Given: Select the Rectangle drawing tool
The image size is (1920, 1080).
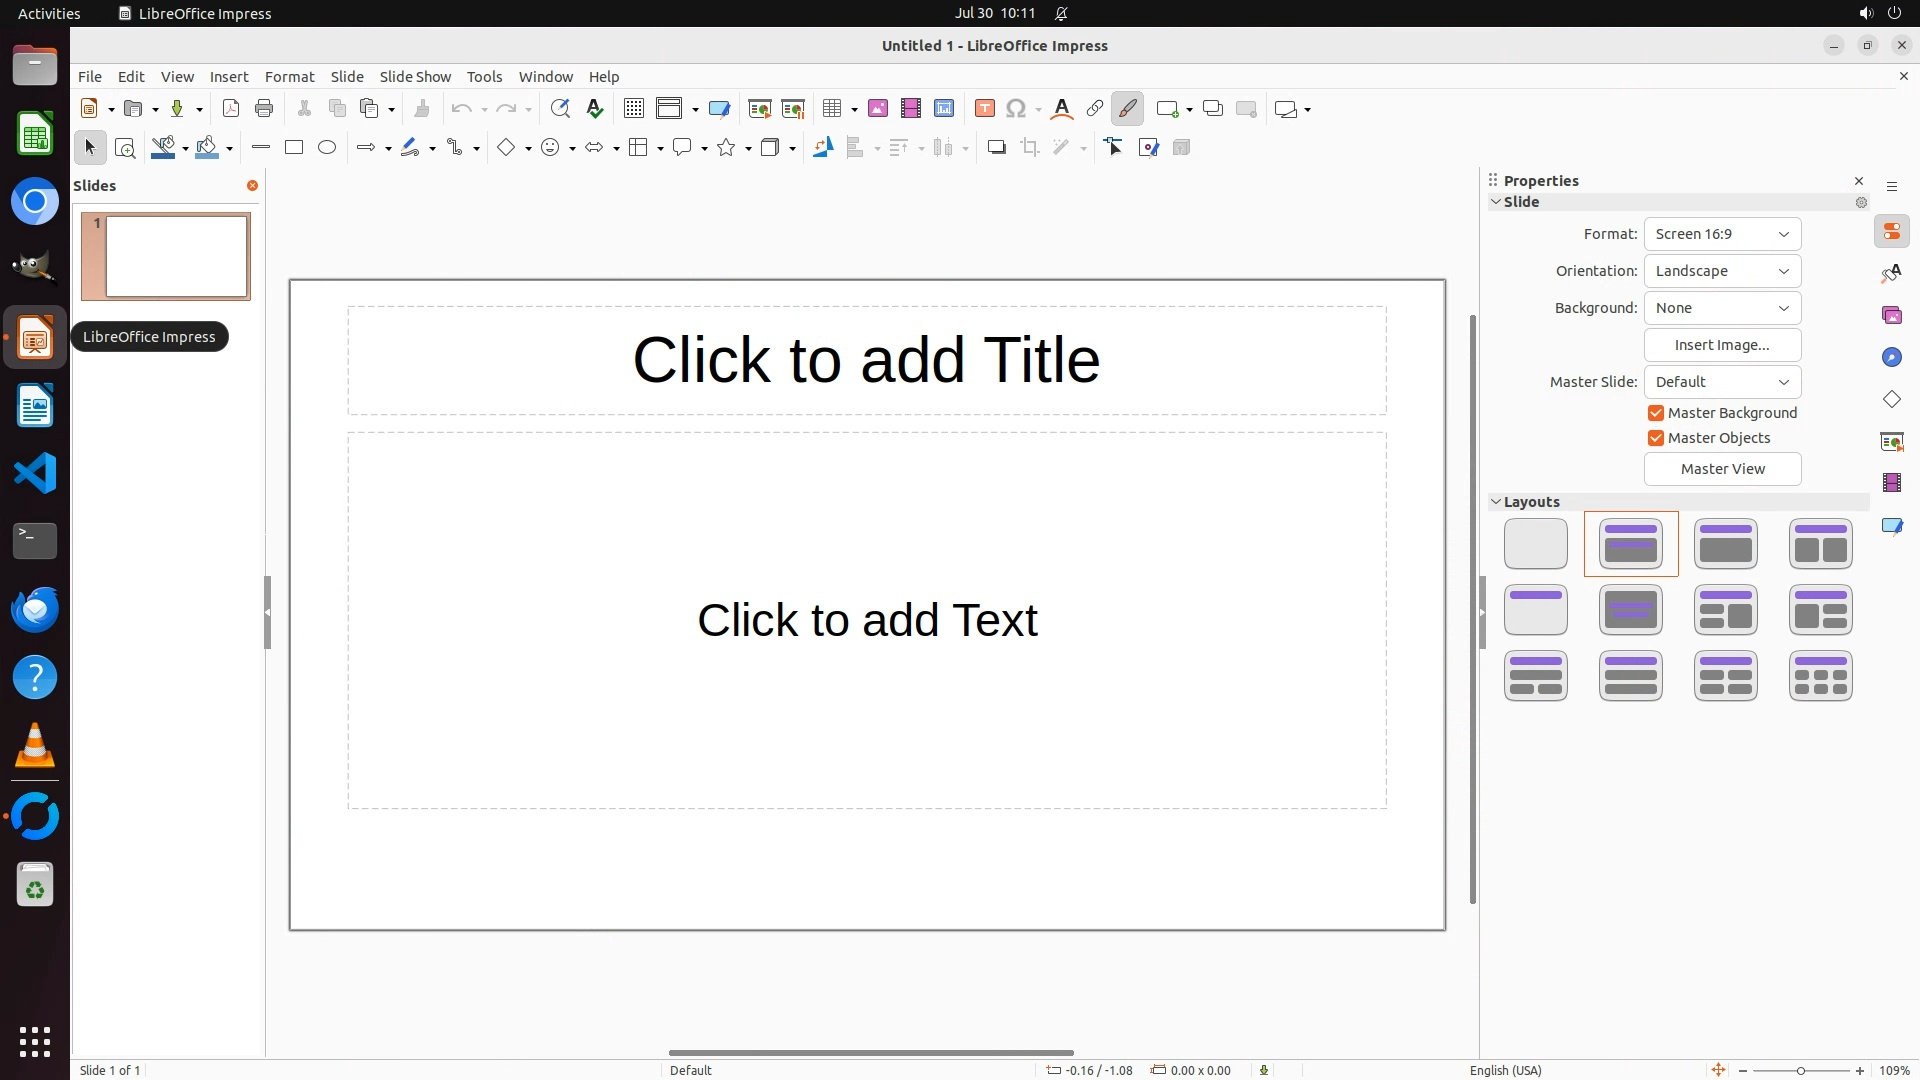Looking at the screenshot, I should point(293,148).
